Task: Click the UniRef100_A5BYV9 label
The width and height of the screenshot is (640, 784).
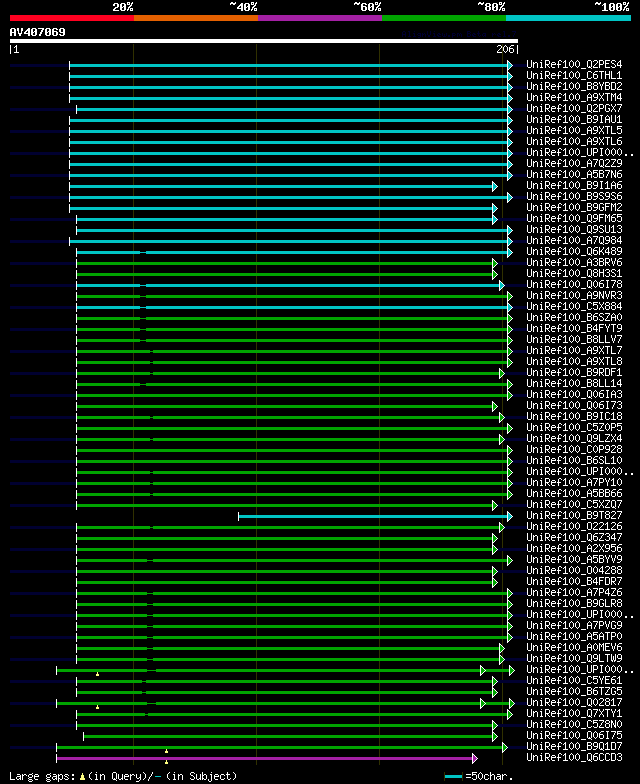Action: (574, 560)
